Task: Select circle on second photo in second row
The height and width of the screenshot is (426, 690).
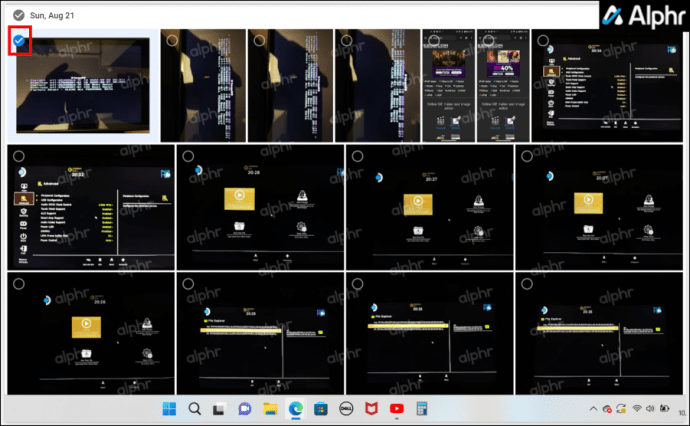Action: [188, 156]
